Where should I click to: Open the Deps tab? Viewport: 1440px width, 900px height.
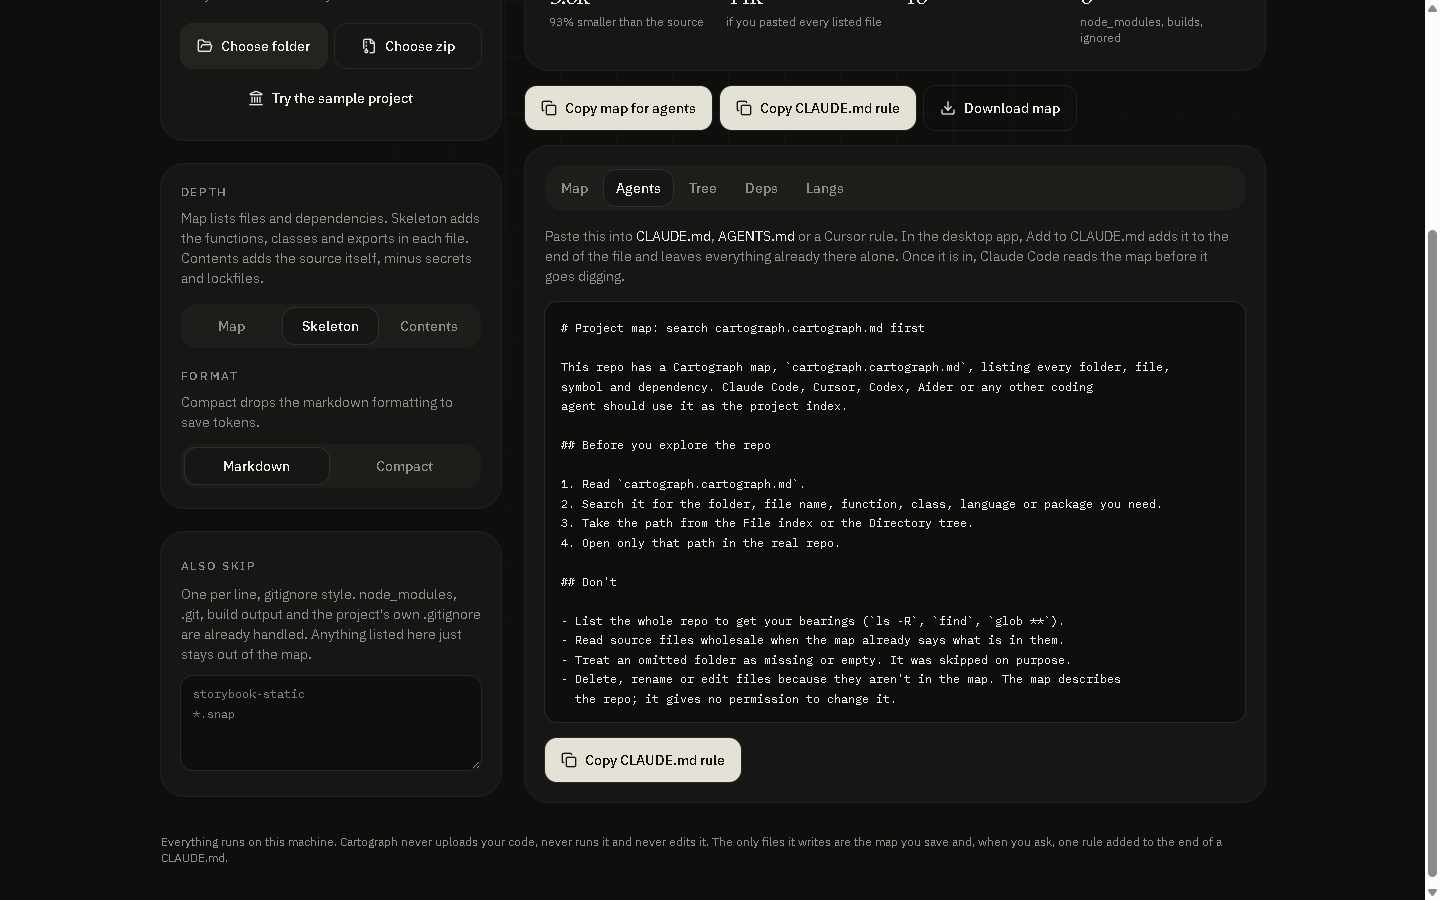761,188
